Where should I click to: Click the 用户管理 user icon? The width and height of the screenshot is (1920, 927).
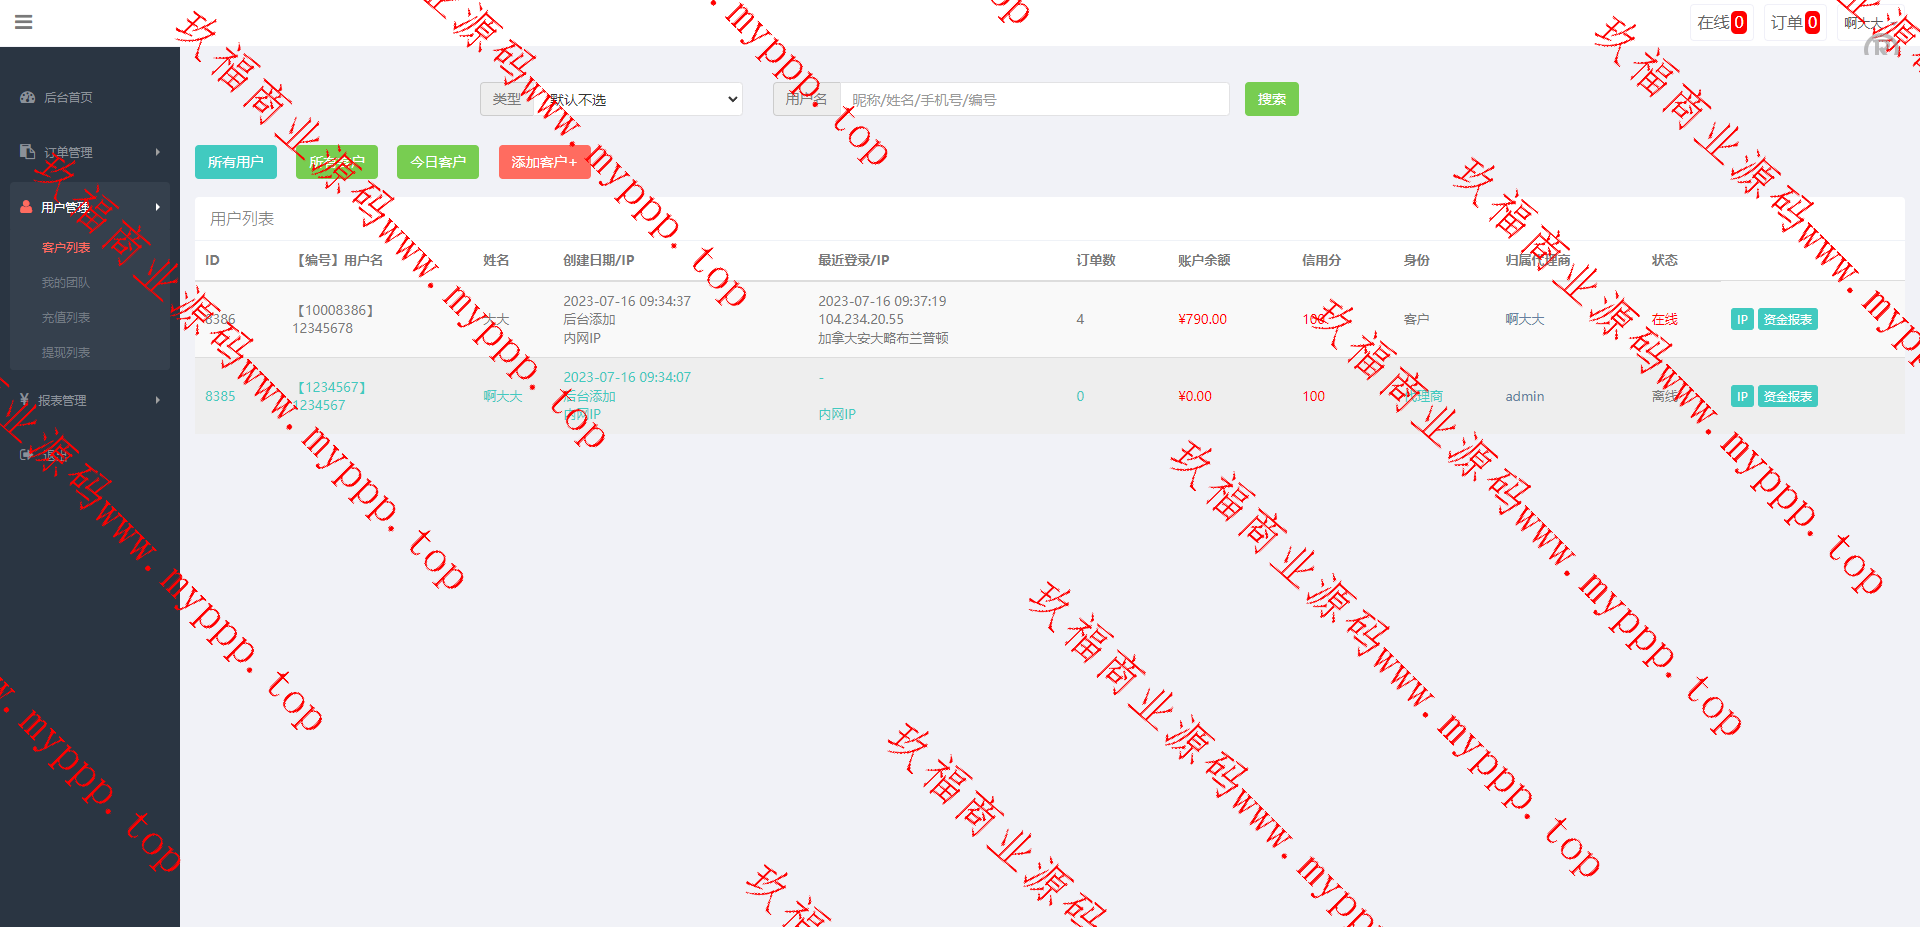click(x=26, y=207)
